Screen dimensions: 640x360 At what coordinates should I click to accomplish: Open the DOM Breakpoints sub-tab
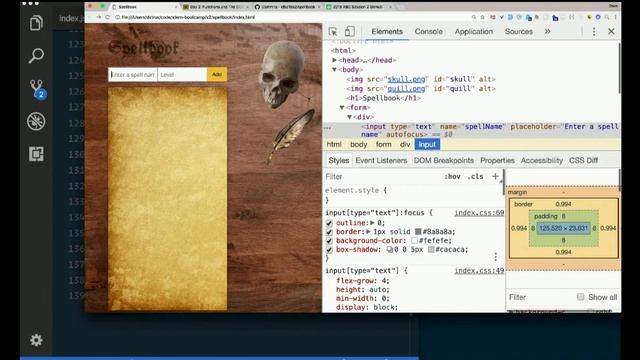(x=444, y=160)
